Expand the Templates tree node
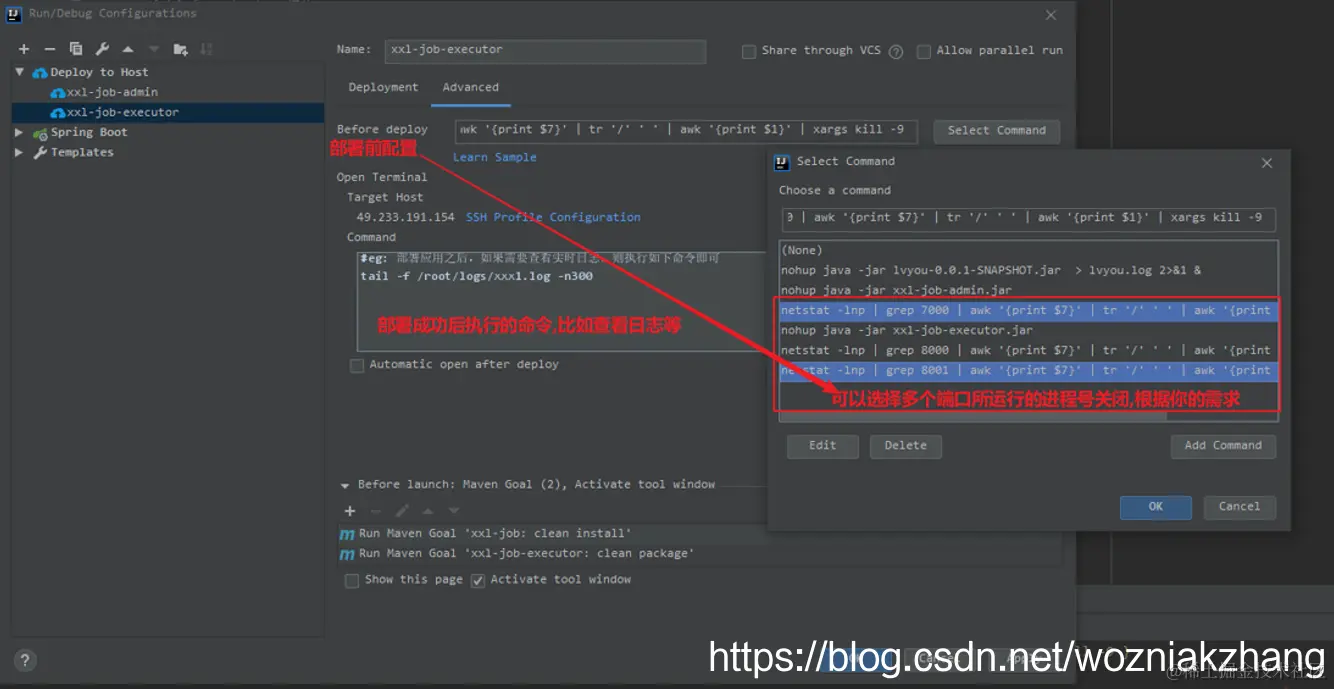 (x=20, y=152)
